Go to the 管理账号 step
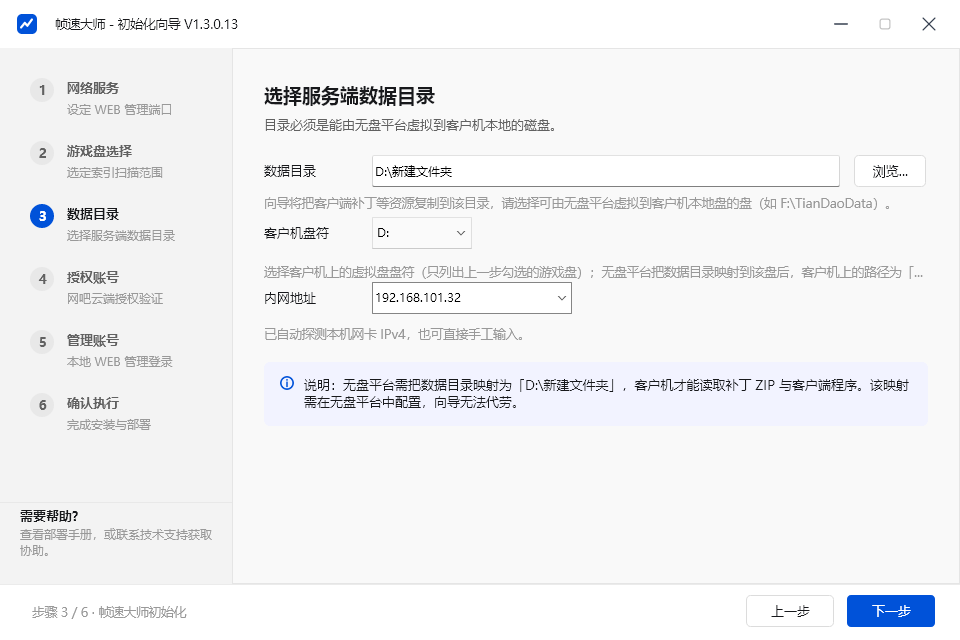 (x=92, y=341)
